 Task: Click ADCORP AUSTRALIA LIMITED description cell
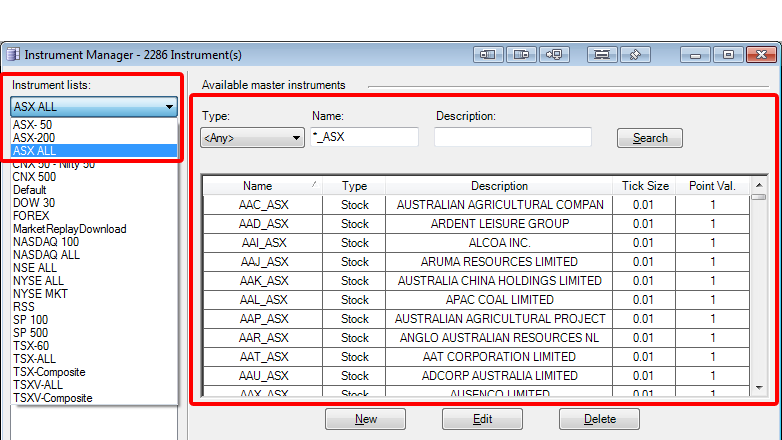point(499,376)
